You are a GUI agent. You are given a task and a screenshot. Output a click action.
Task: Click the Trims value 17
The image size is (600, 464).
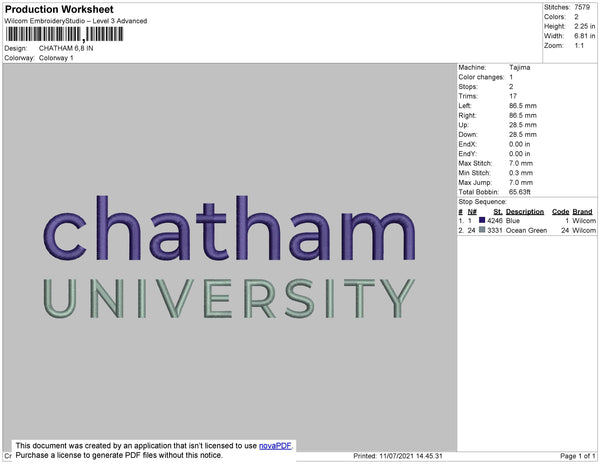tap(513, 96)
